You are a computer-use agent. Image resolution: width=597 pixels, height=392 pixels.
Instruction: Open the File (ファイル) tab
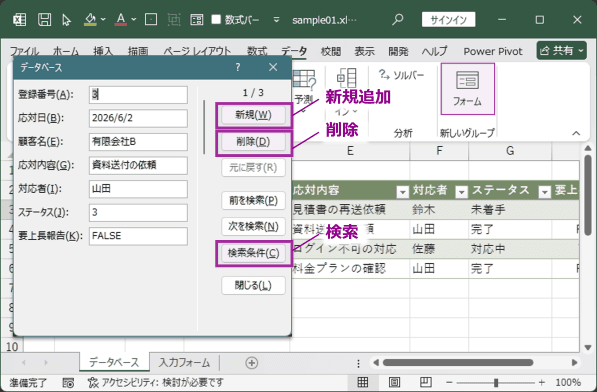pos(24,51)
